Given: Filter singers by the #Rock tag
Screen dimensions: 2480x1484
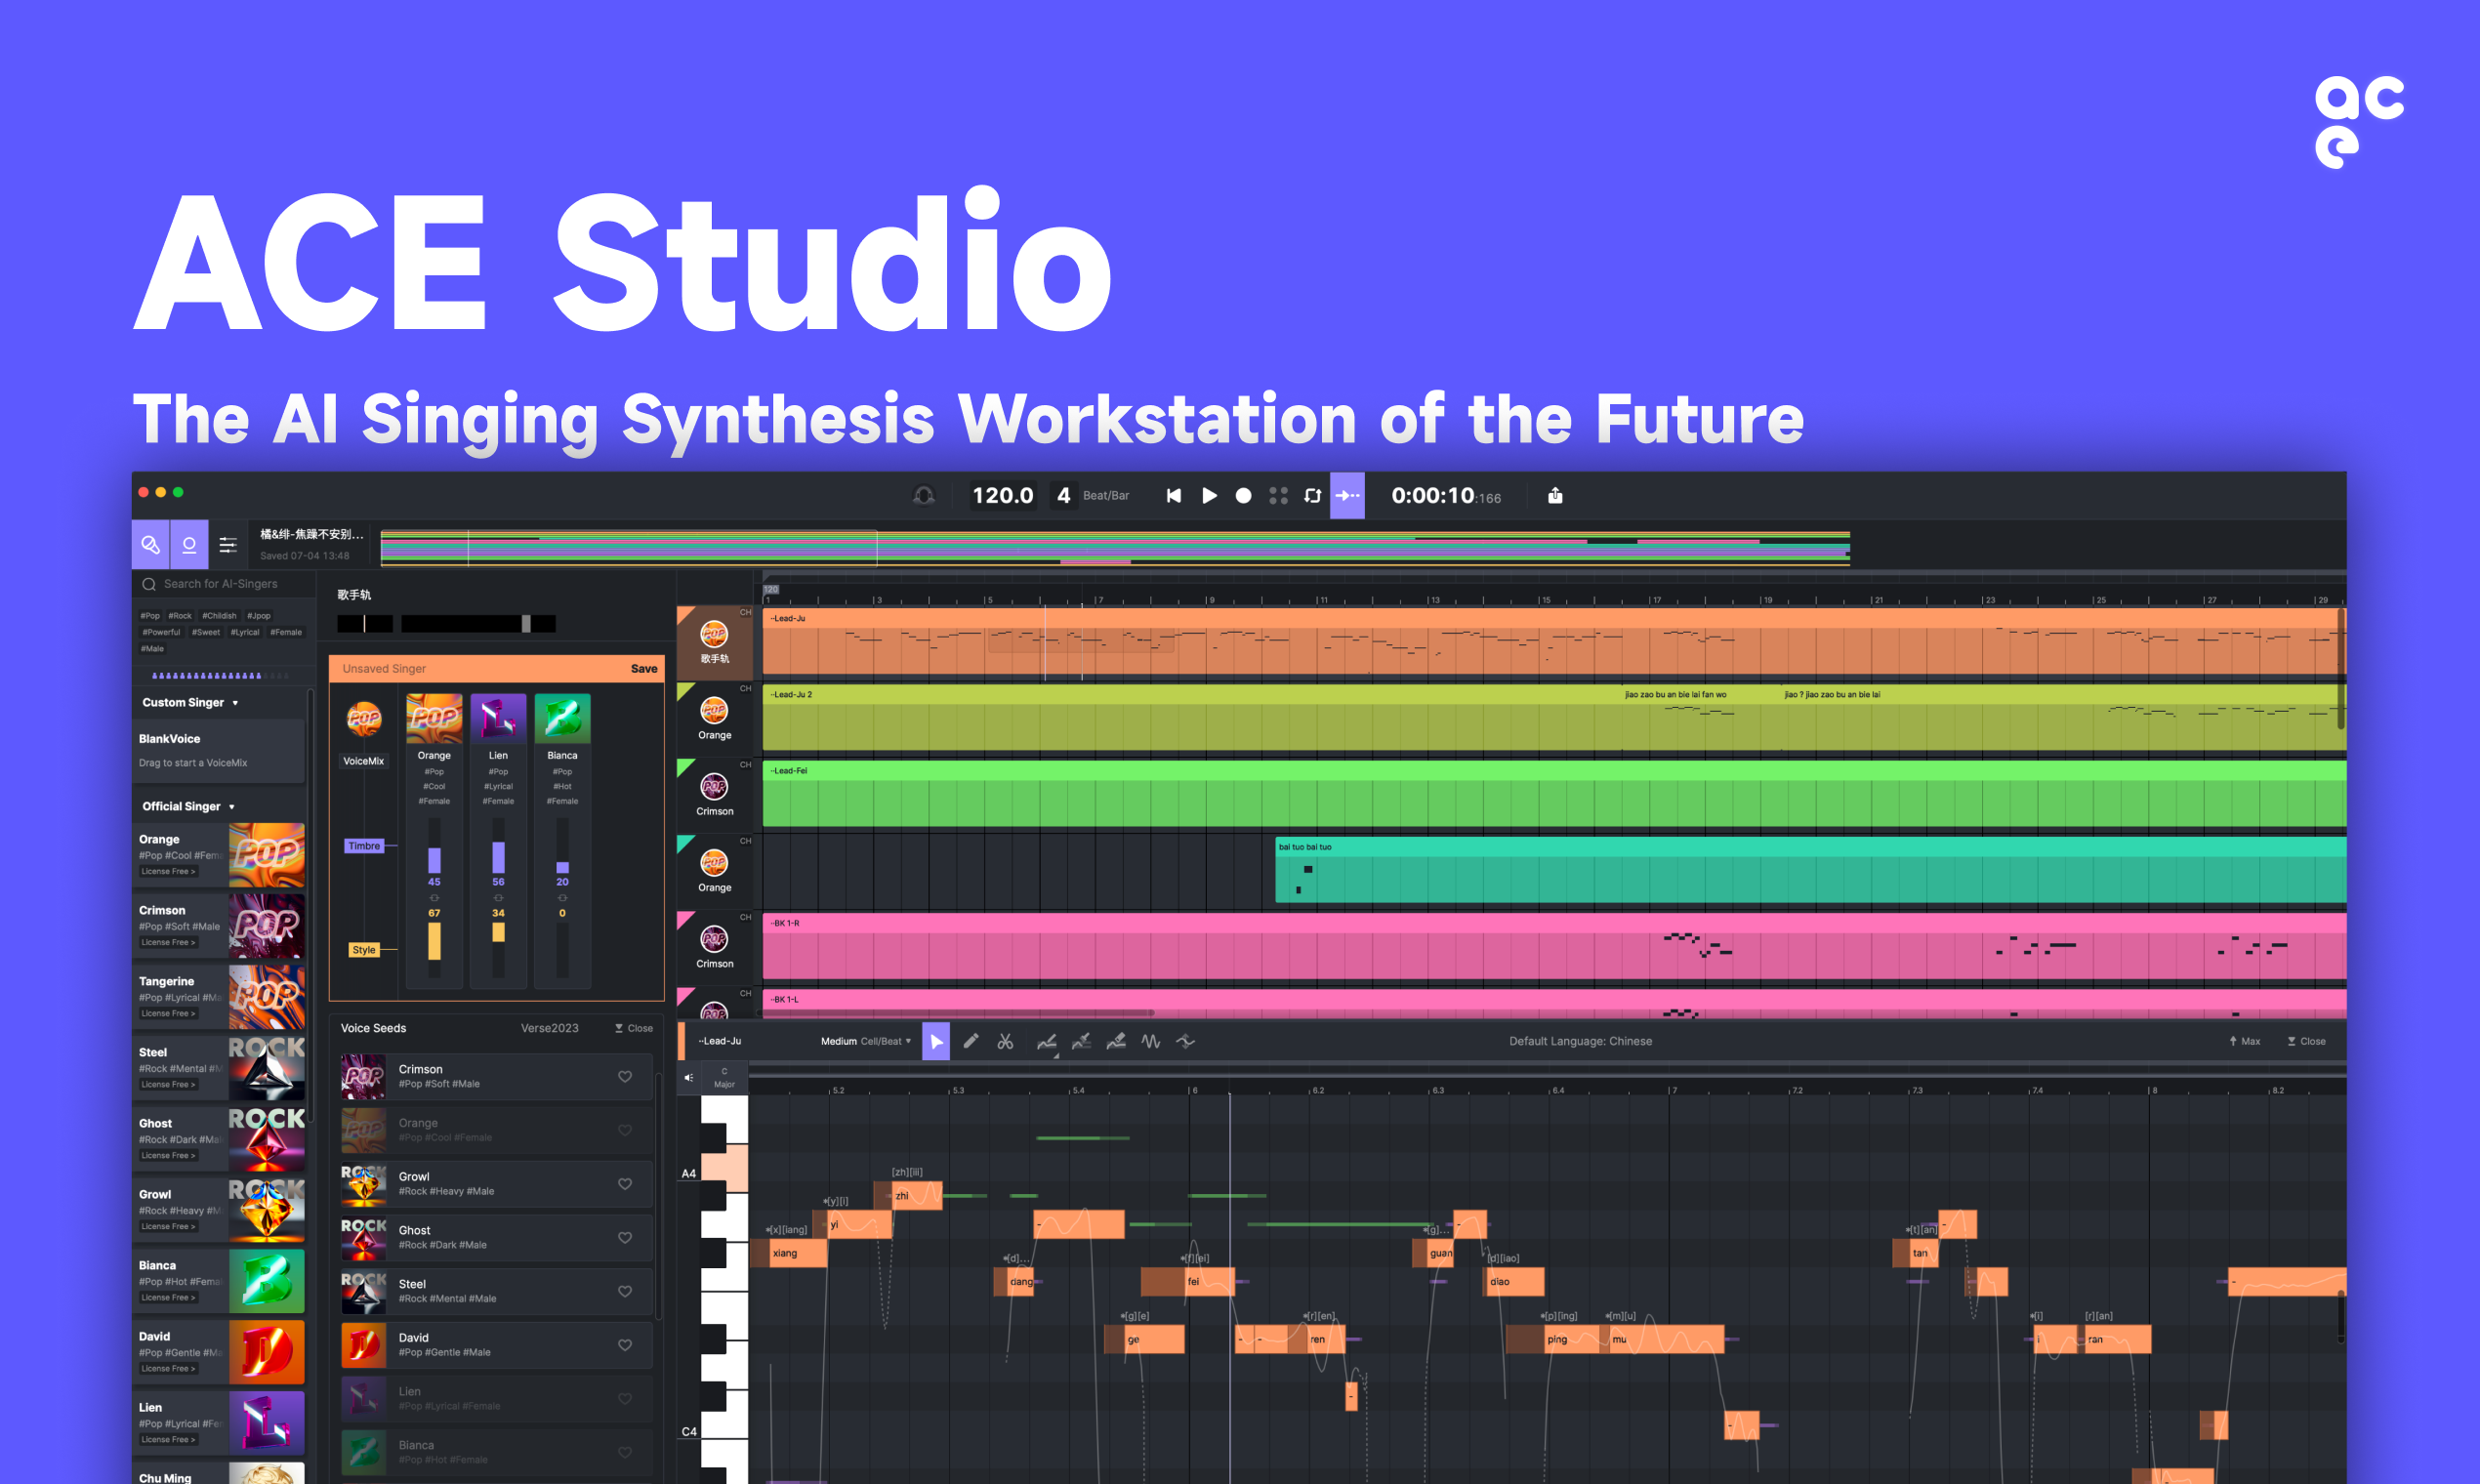Looking at the screenshot, I should pyautogui.click(x=180, y=616).
